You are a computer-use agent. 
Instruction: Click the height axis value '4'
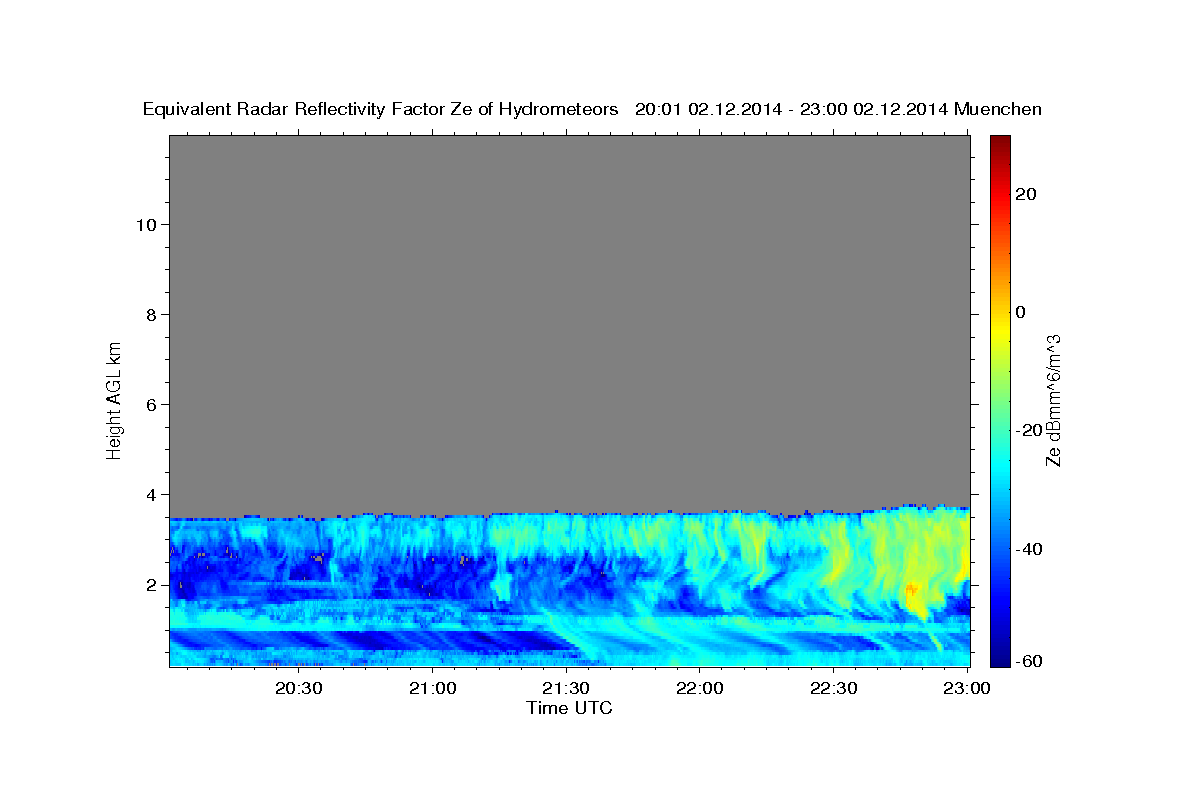tap(152, 494)
